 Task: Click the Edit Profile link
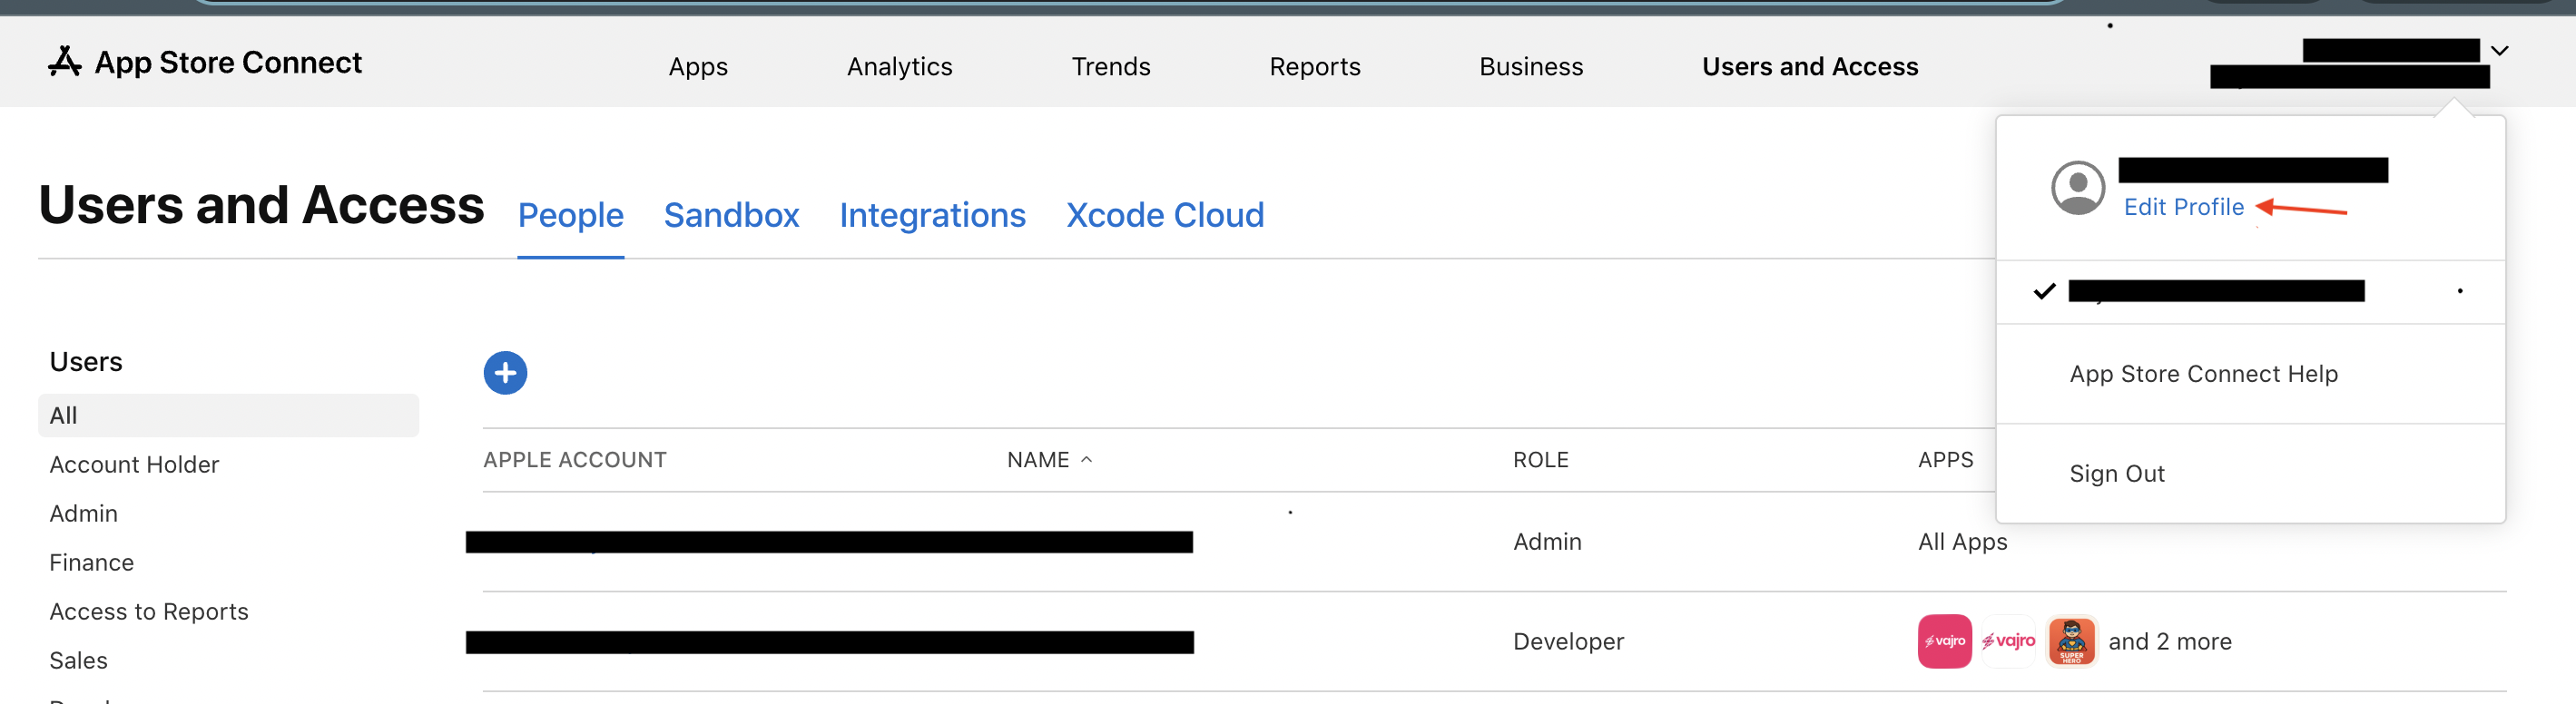[2183, 207]
